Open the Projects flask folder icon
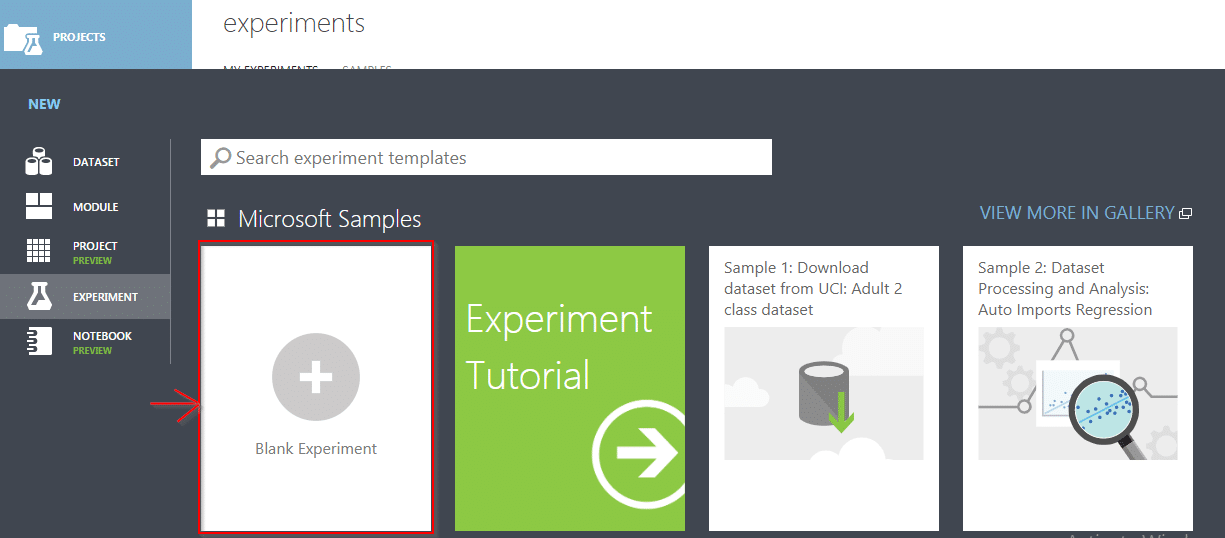1225x538 pixels. point(24,37)
